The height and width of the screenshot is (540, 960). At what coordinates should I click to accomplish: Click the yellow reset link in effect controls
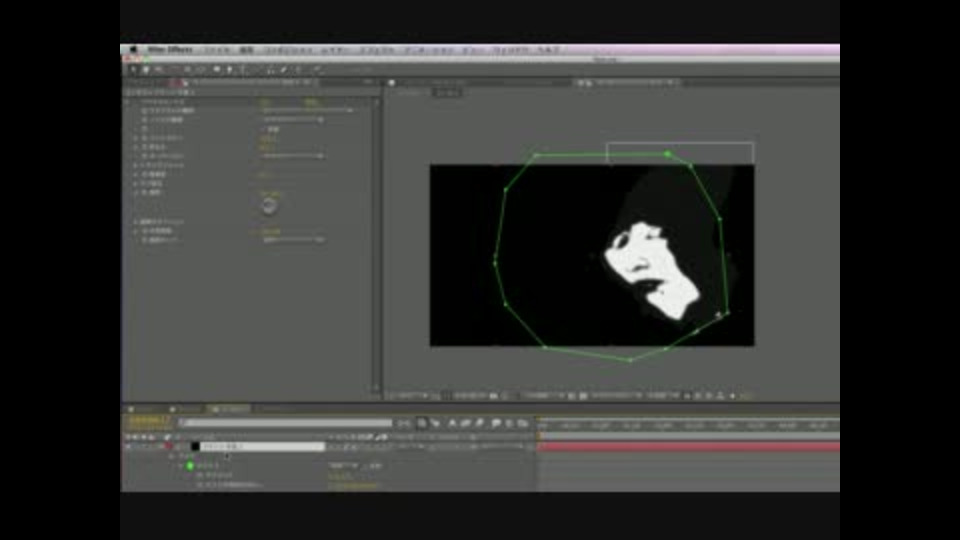[x=266, y=101]
